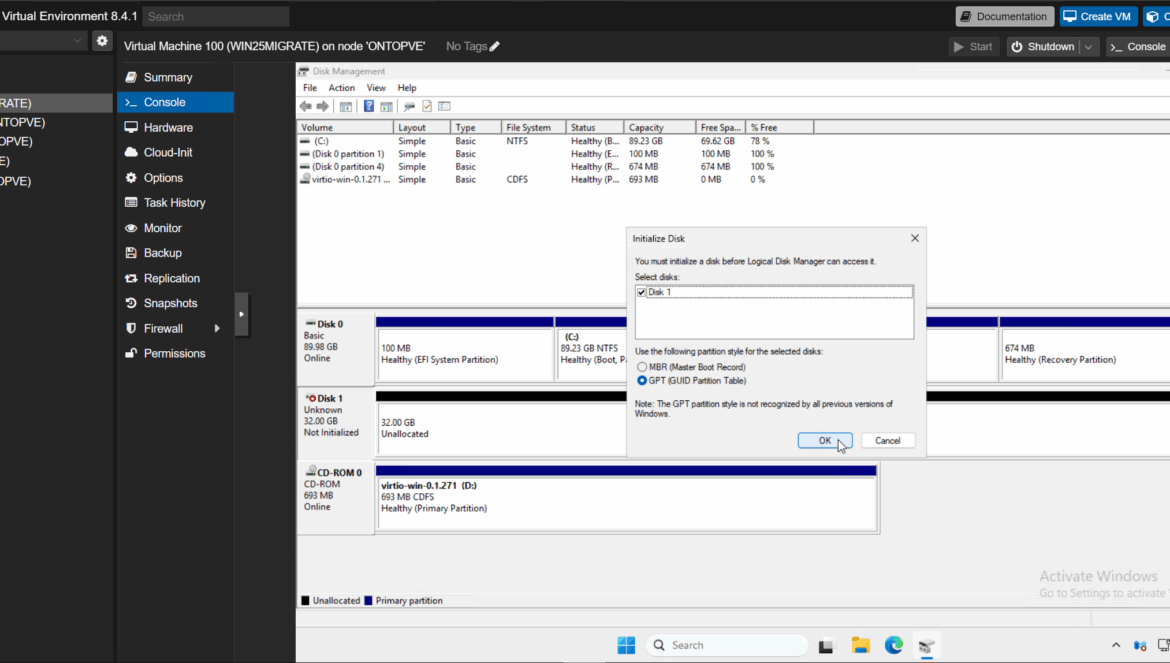
Task: Click the Disk Management taskbar icon
Action: pyautogui.click(x=927, y=646)
